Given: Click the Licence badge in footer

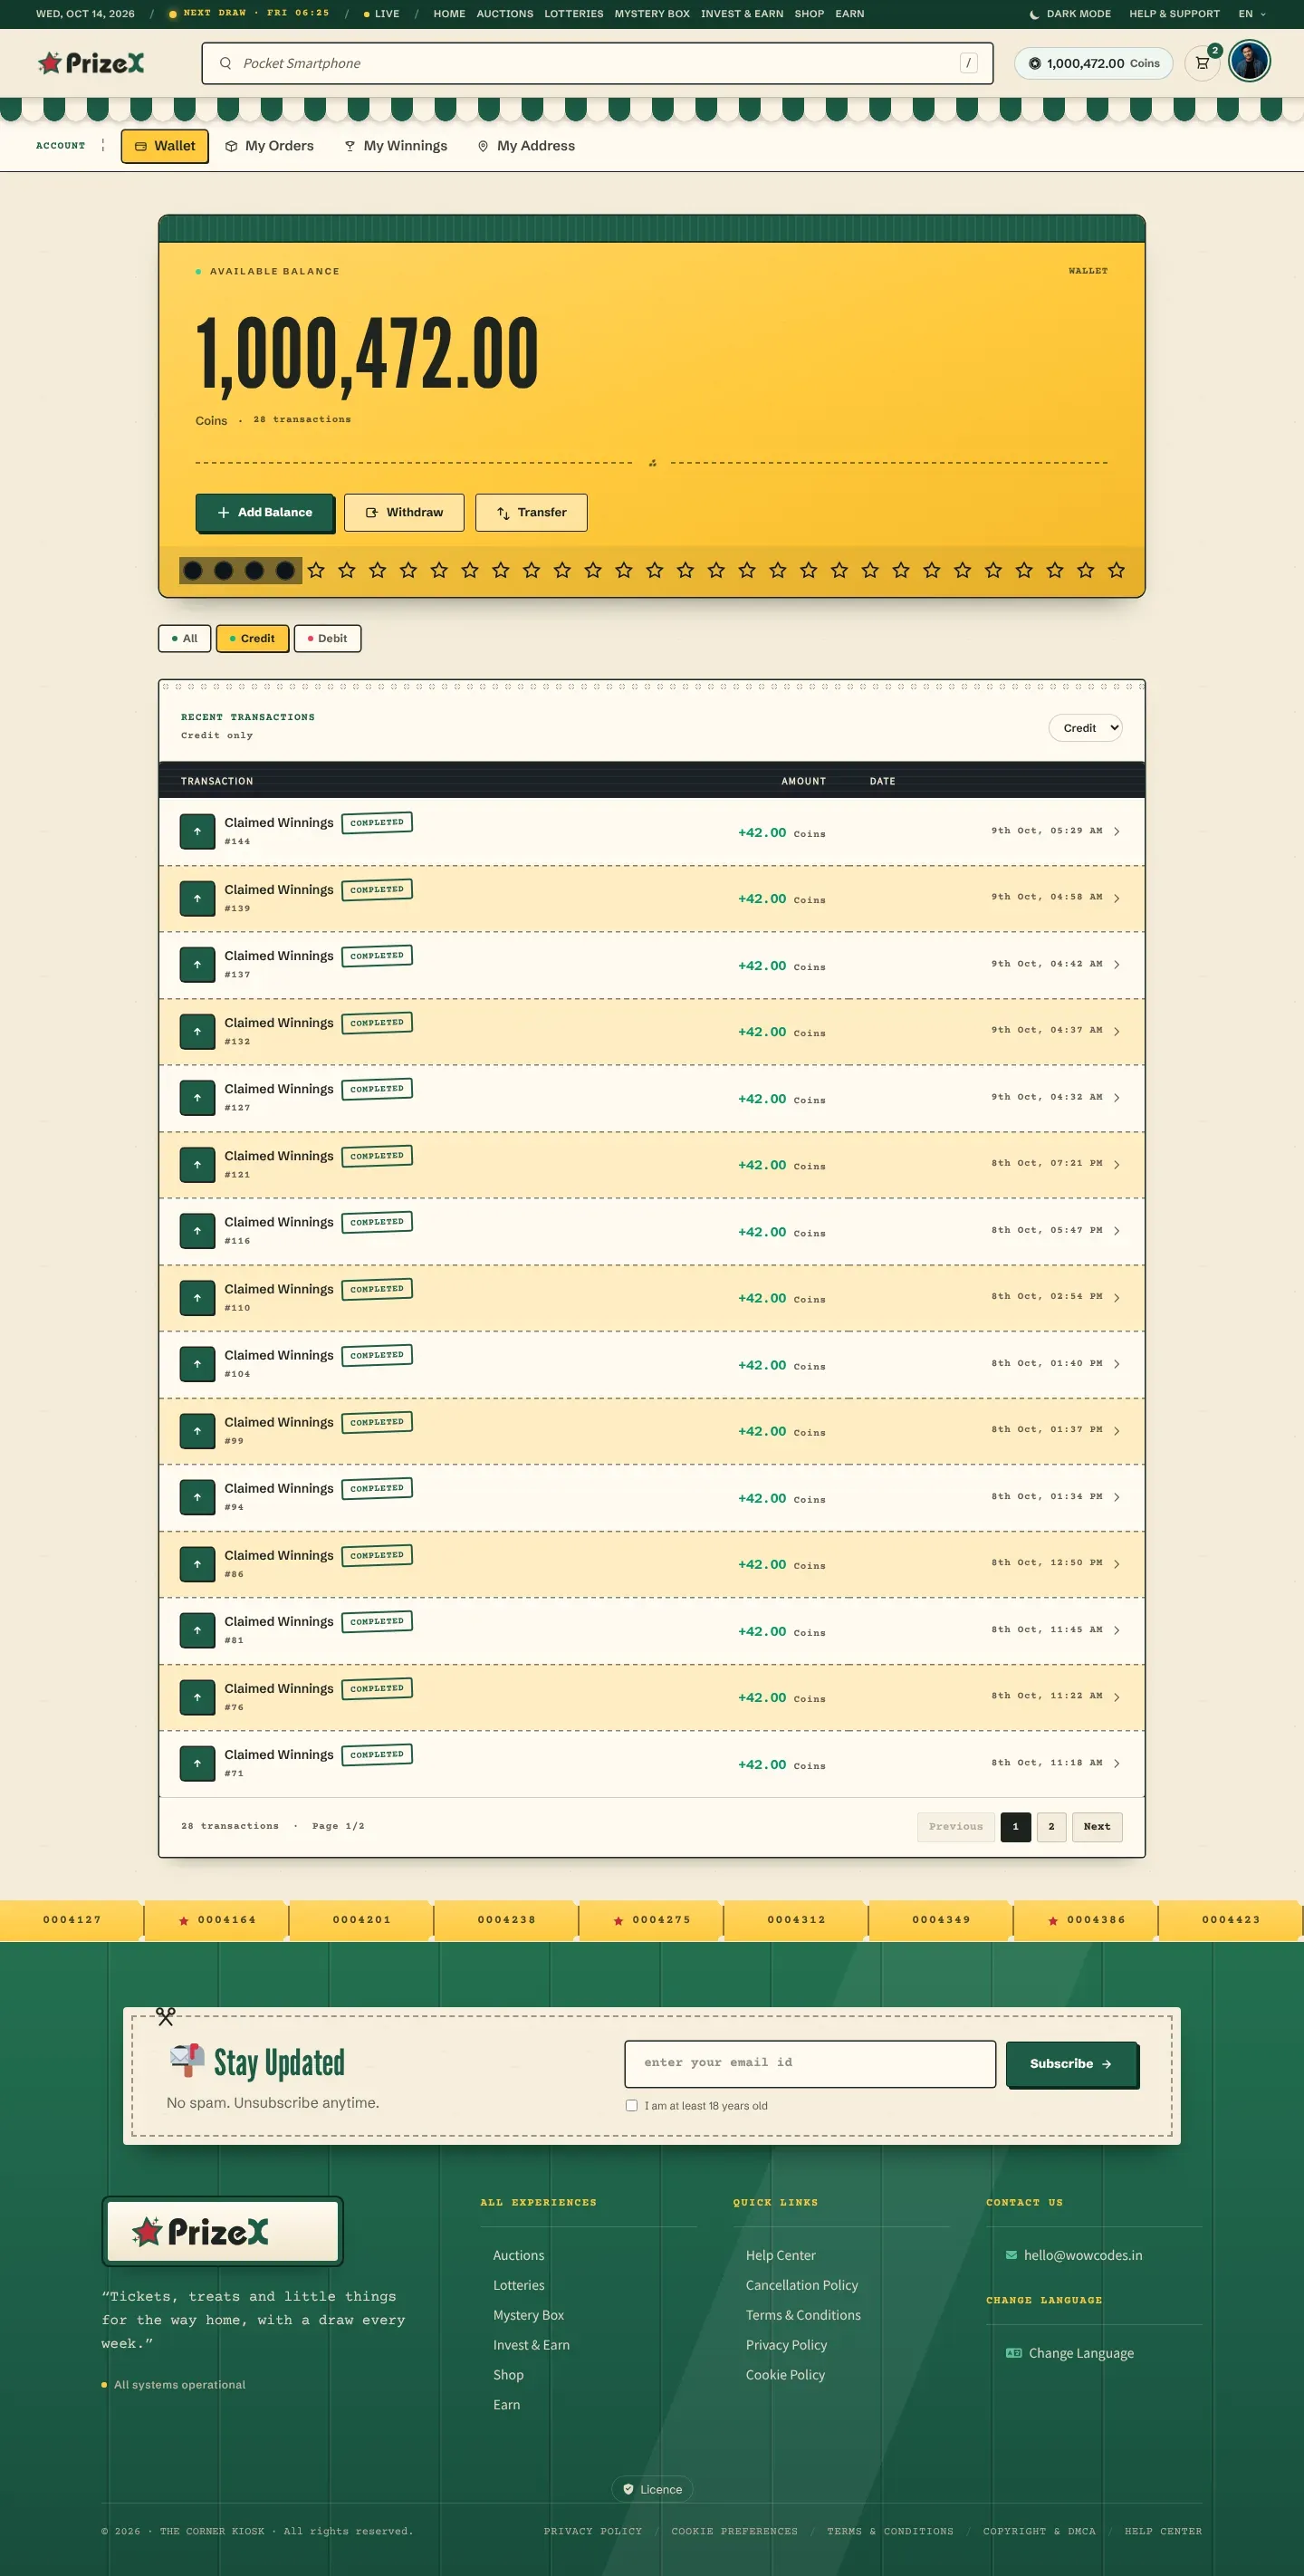Looking at the screenshot, I should pos(652,2489).
